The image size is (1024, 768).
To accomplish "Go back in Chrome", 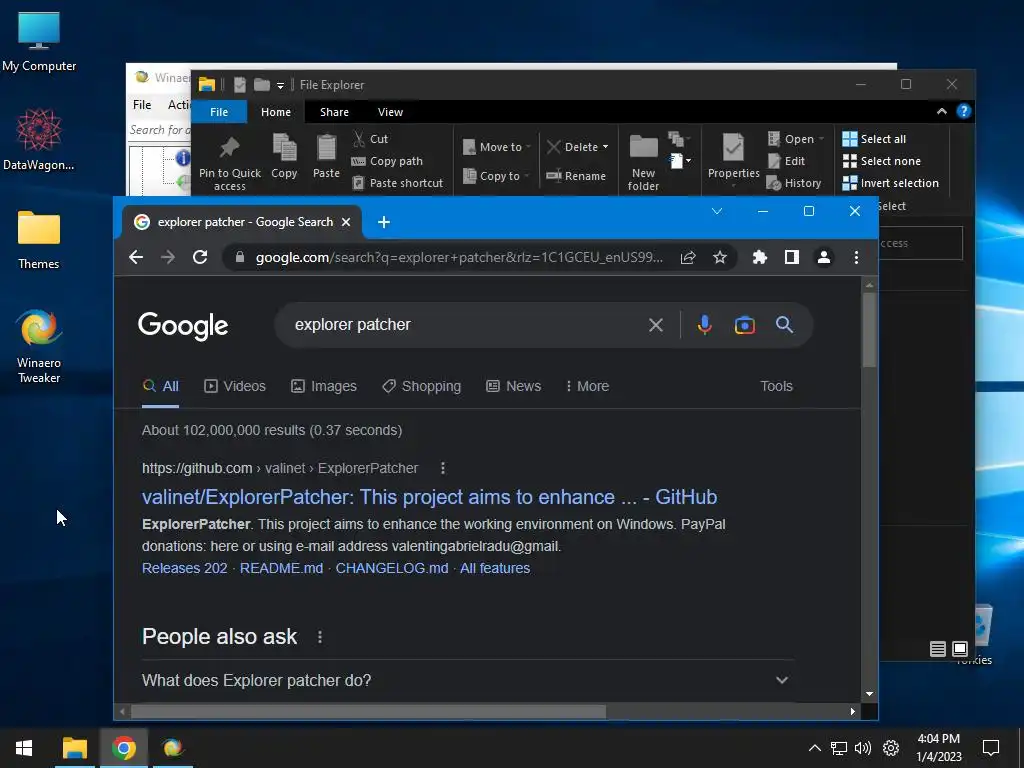I will [136, 257].
